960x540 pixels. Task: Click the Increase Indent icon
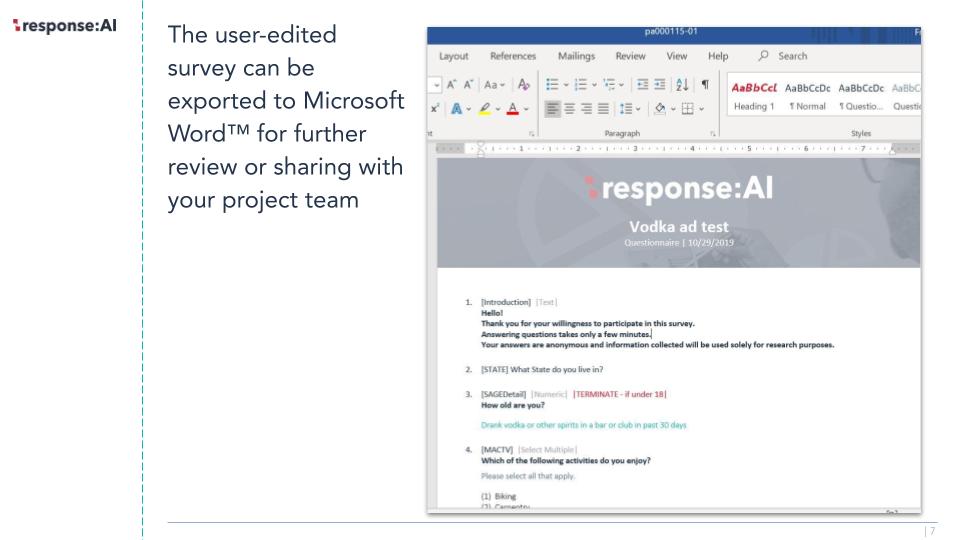click(x=659, y=84)
